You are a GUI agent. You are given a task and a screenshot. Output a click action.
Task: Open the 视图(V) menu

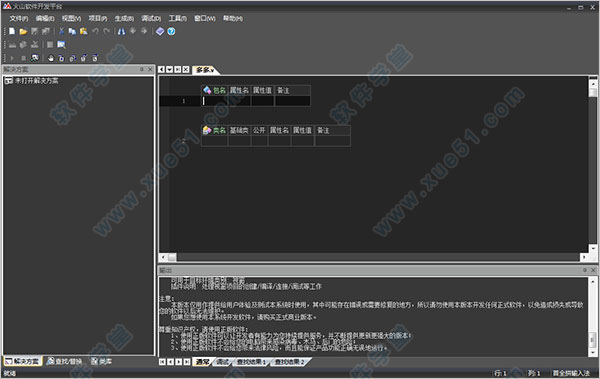pyautogui.click(x=72, y=18)
